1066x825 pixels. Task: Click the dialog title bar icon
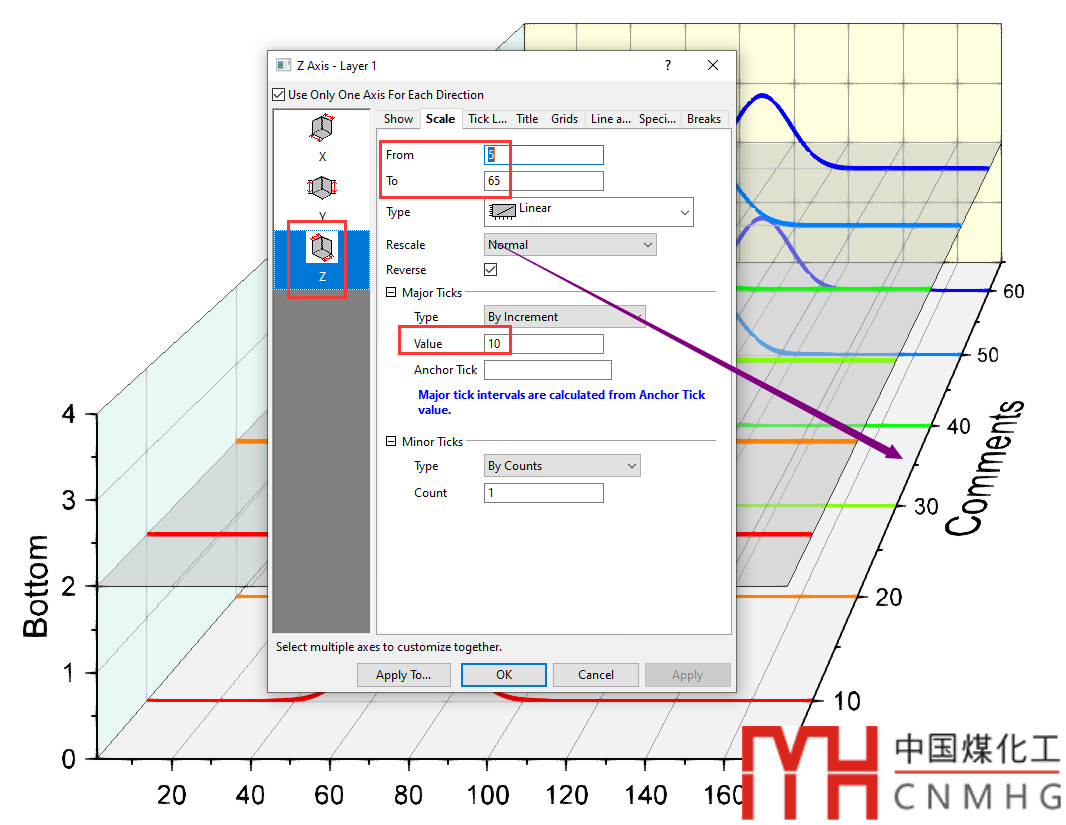click(x=284, y=65)
